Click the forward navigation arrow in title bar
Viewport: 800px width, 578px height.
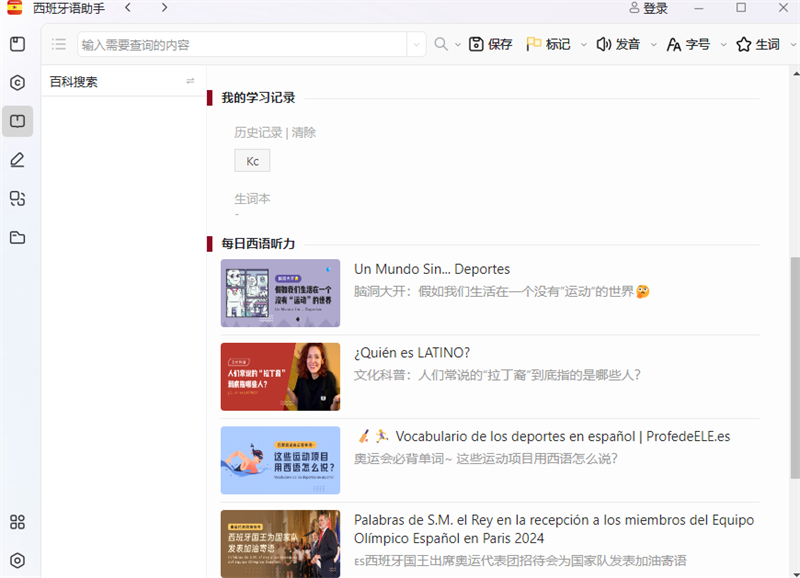(164, 8)
